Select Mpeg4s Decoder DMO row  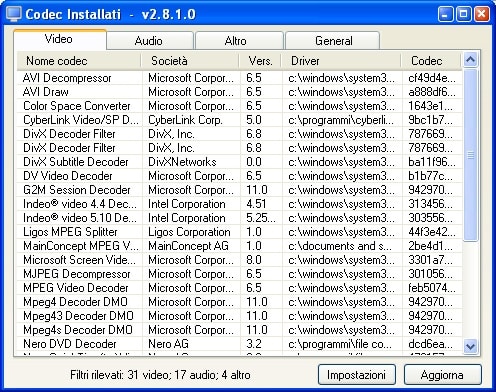pos(239,330)
